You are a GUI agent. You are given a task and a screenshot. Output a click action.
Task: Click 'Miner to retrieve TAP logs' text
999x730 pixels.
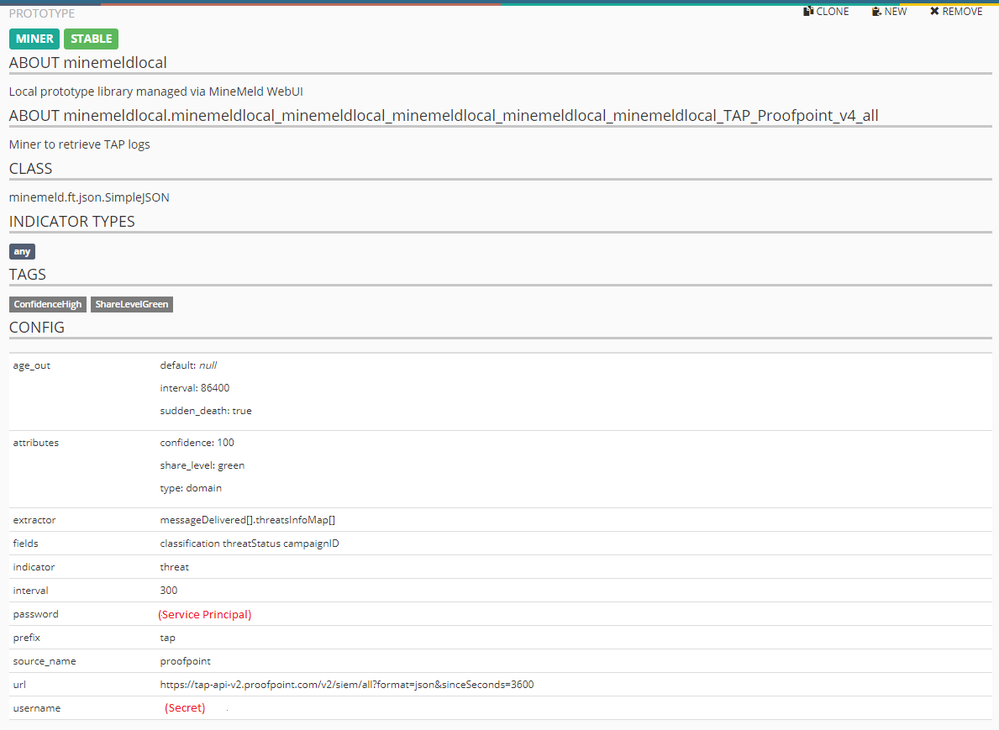click(x=80, y=145)
